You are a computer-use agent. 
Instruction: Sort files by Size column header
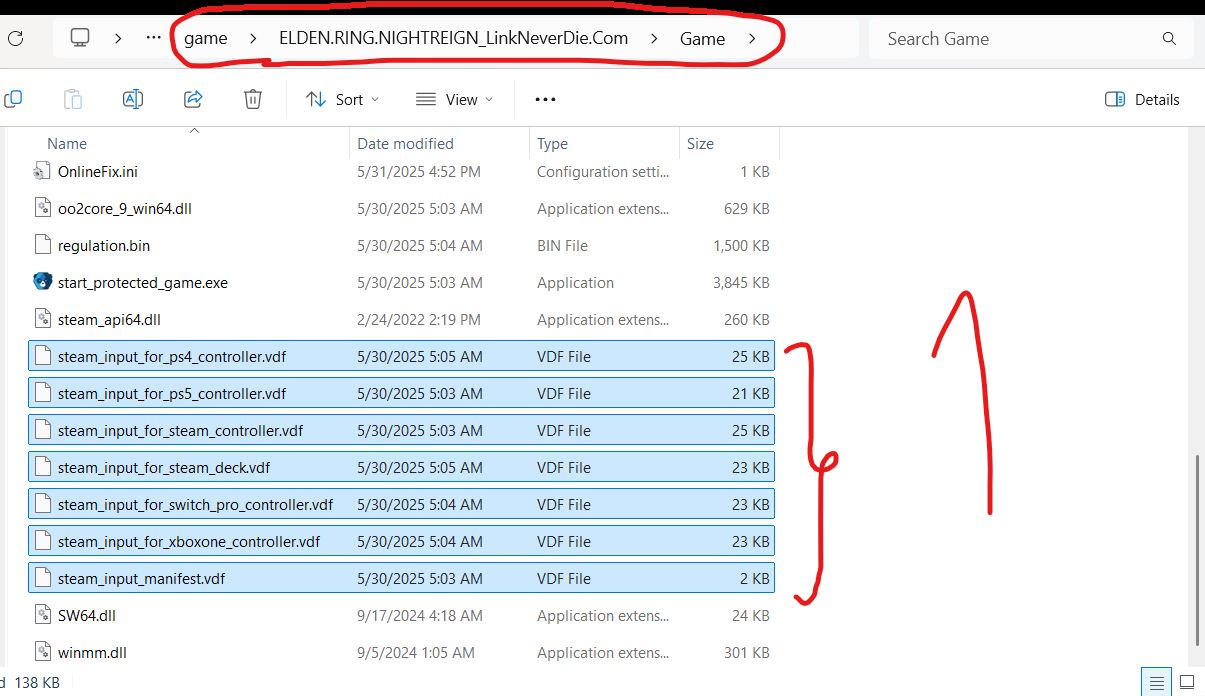[x=700, y=143]
